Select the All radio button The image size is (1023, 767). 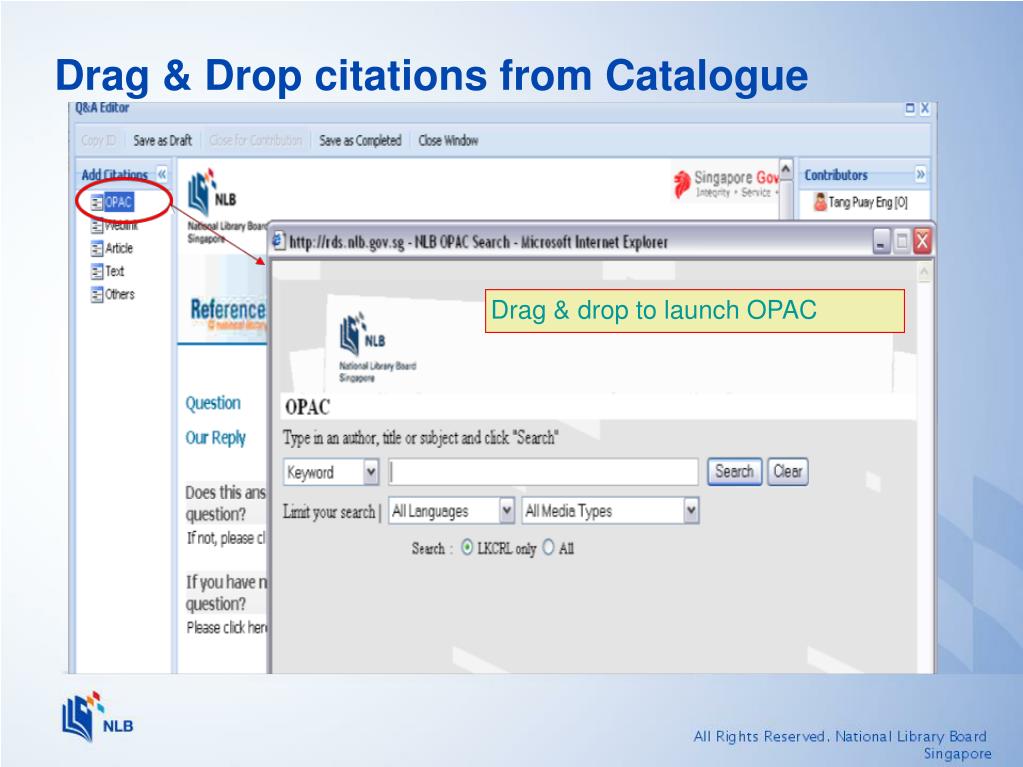click(x=548, y=548)
